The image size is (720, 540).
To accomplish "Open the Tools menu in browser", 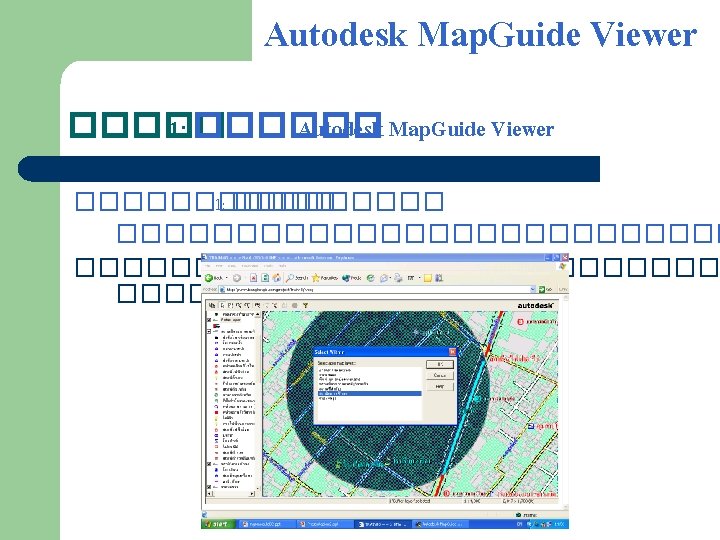I will click(x=269, y=266).
